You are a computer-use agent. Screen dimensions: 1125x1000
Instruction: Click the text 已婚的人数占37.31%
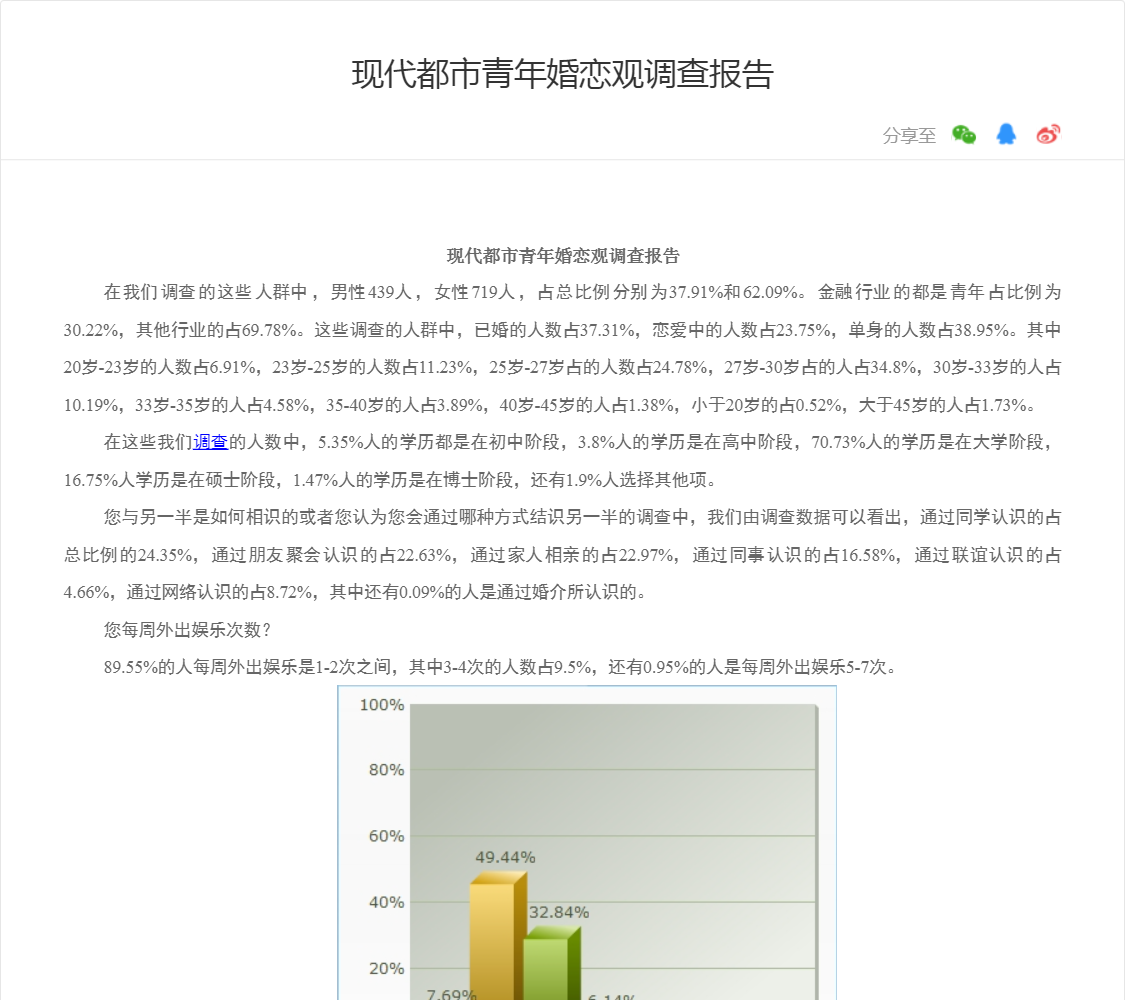pyautogui.click(x=555, y=330)
